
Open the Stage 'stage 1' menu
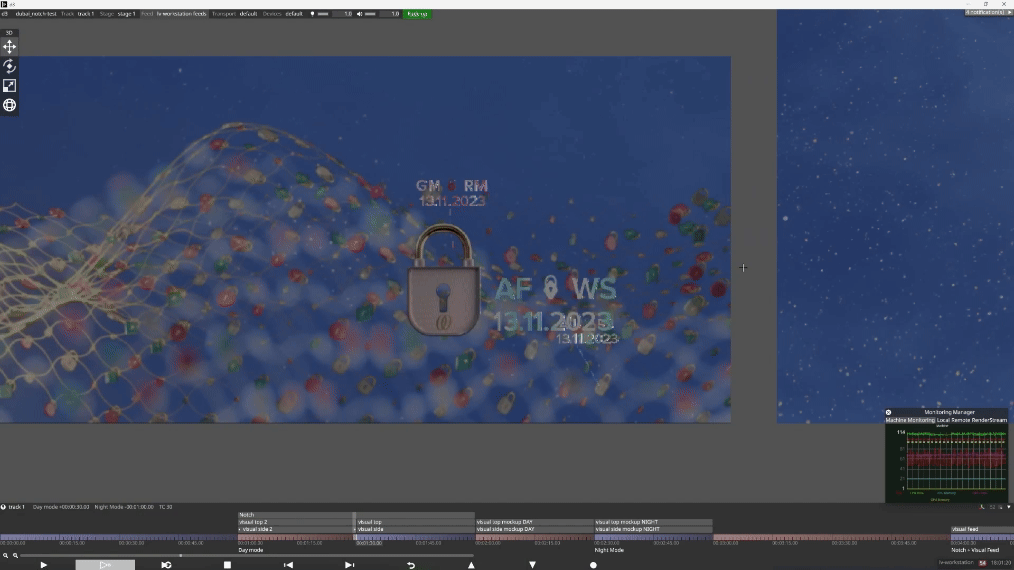coord(118,14)
